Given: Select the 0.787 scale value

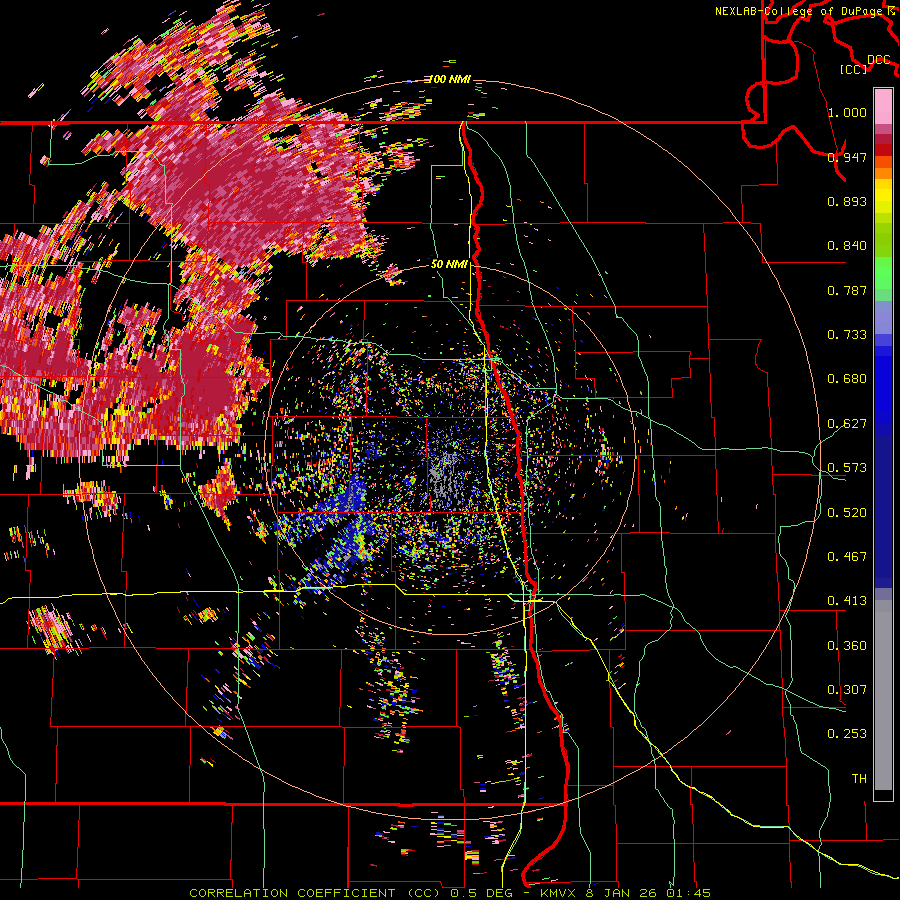Looking at the screenshot, I should [x=847, y=290].
